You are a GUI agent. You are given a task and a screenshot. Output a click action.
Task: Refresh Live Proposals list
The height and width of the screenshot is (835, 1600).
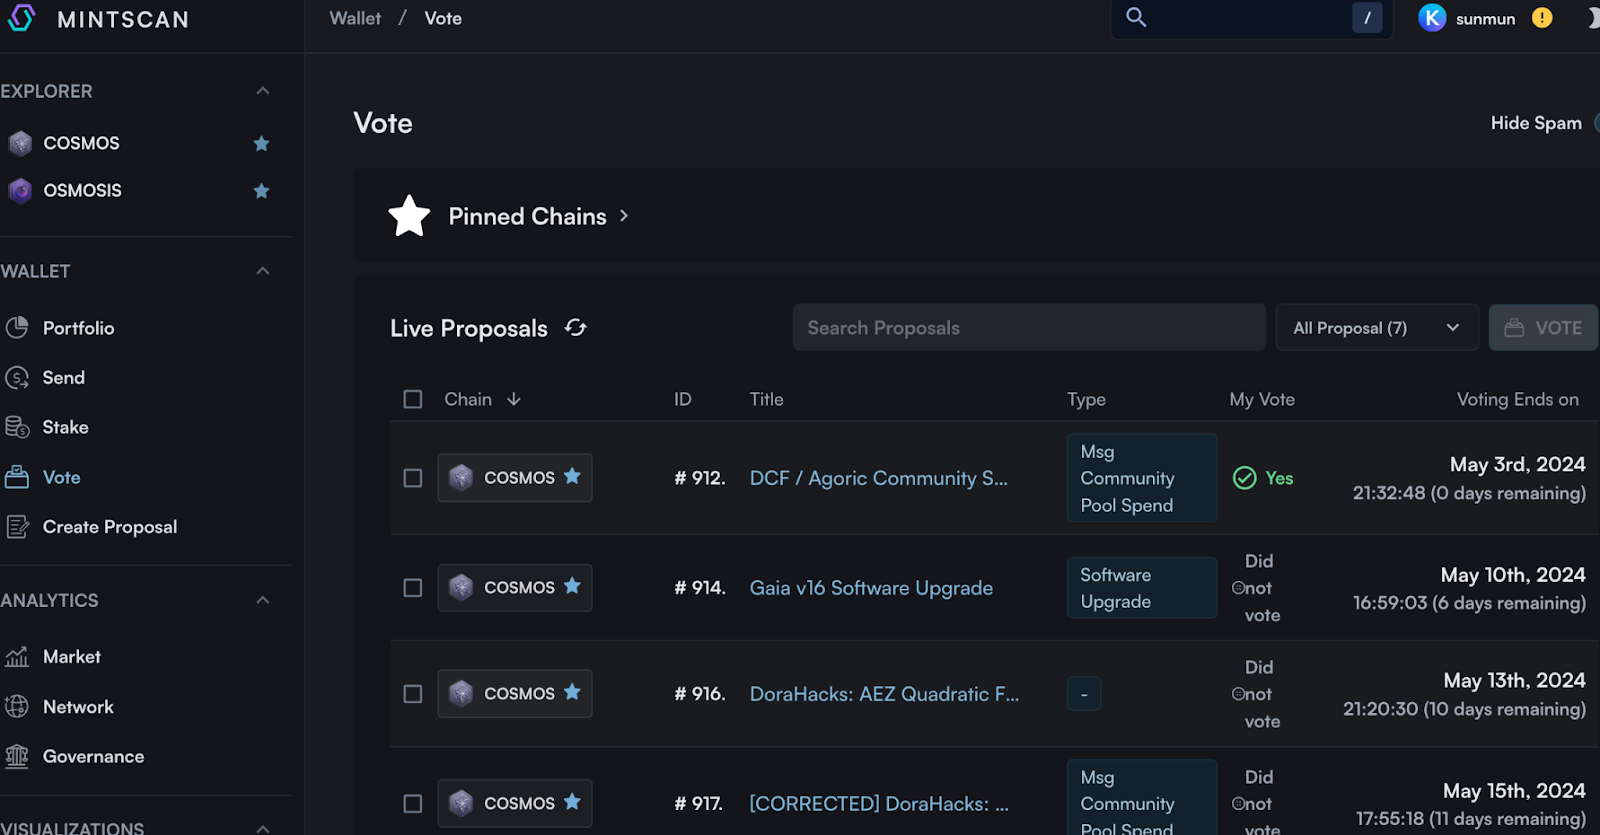coord(575,328)
